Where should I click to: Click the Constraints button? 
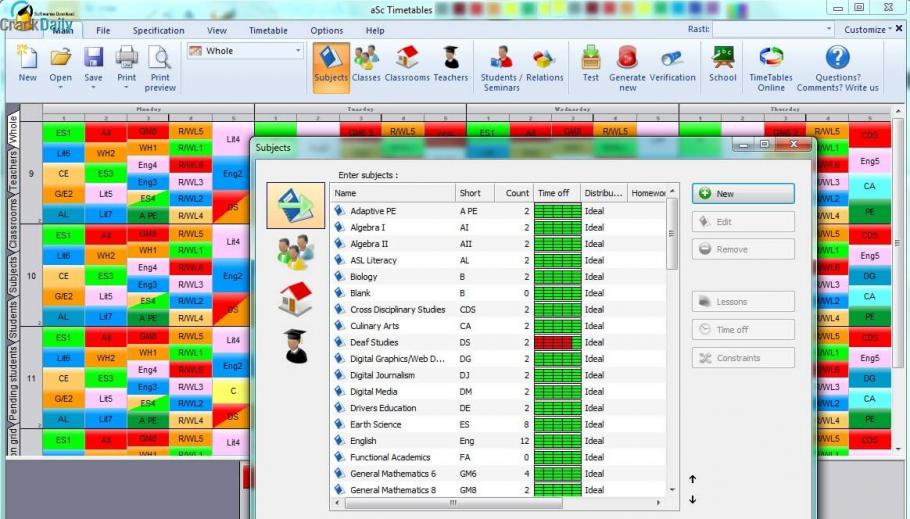pyautogui.click(x=743, y=358)
